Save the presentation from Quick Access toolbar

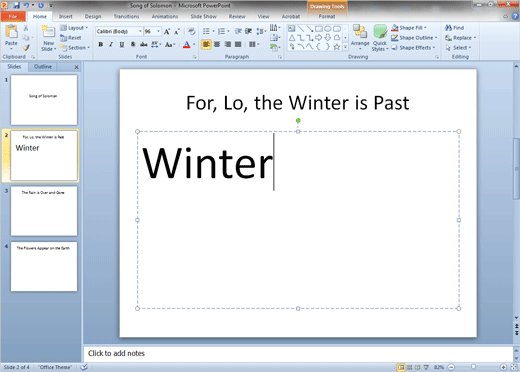pyautogui.click(x=17, y=5)
